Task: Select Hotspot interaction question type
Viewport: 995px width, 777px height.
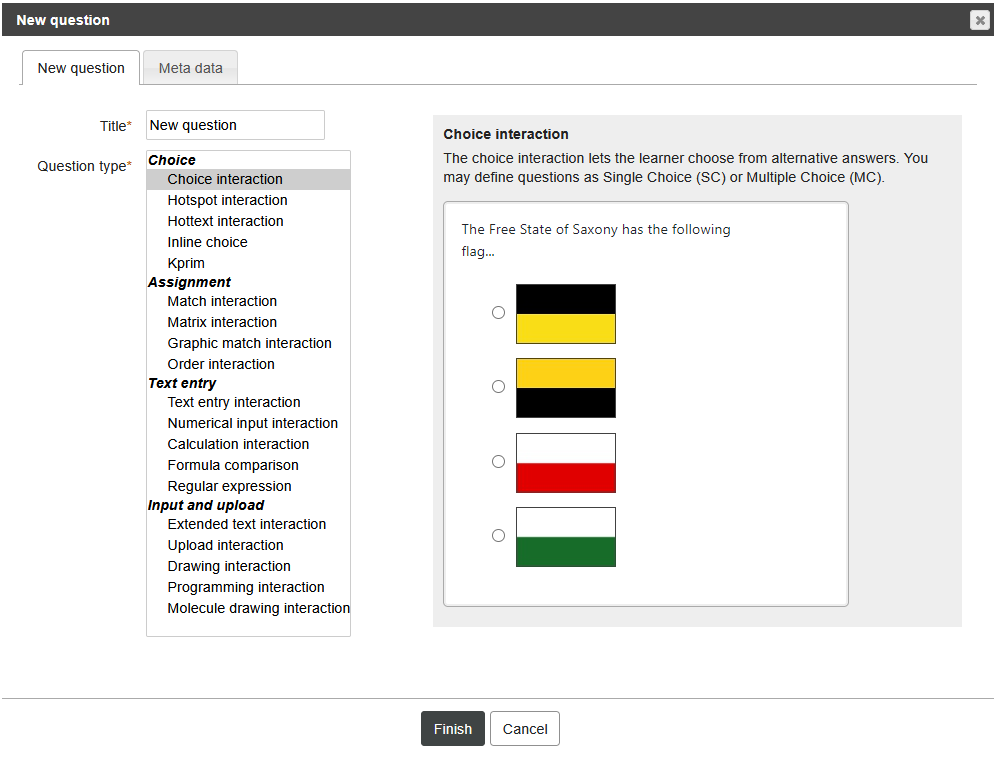Action: pyautogui.click(x=227, y=200)
